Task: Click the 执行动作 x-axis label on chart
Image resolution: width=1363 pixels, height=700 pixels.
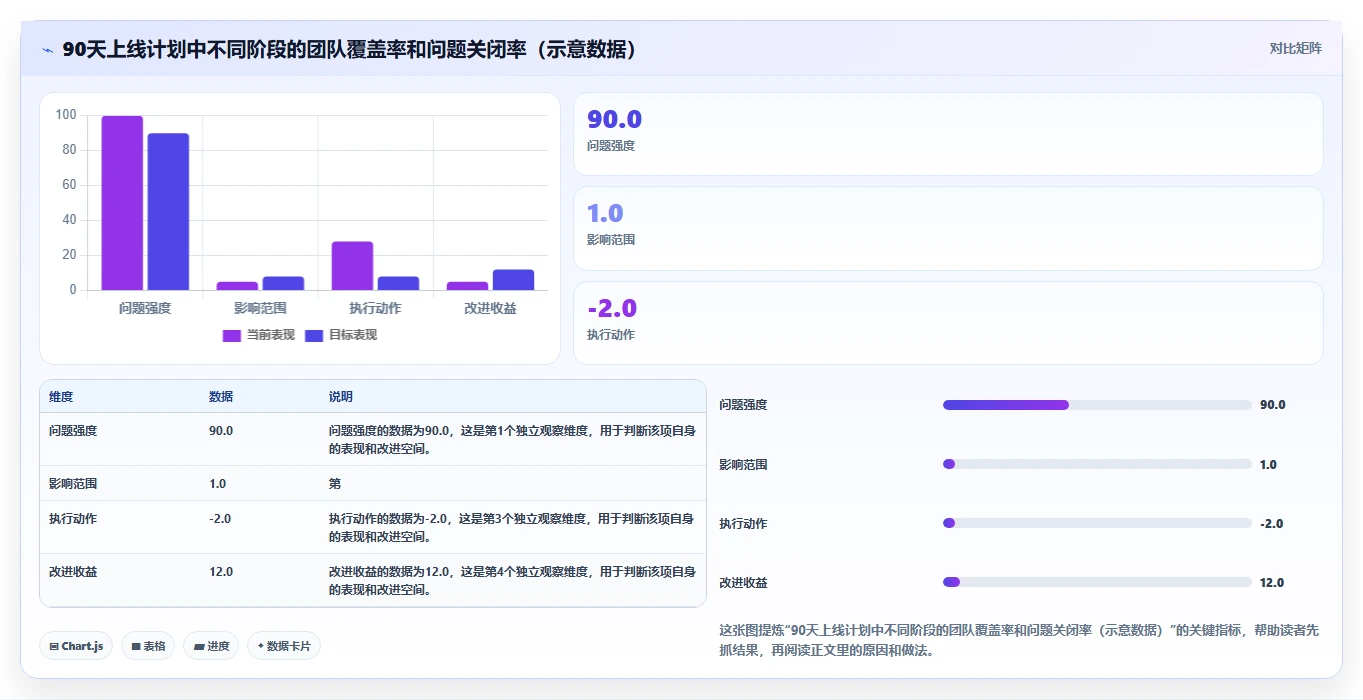Action: pyautogui.click(x=375, y=308)
